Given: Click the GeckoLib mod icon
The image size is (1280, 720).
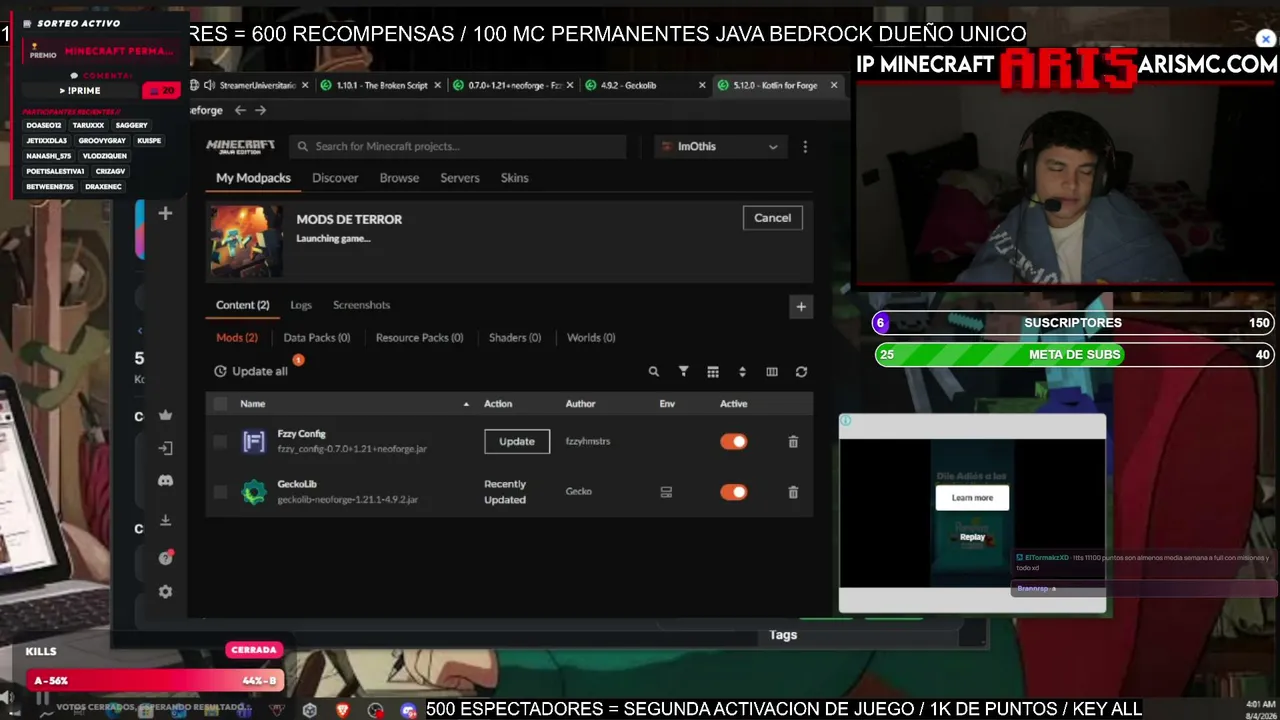Looking at the screenshot, I should (x=254, y=492).
